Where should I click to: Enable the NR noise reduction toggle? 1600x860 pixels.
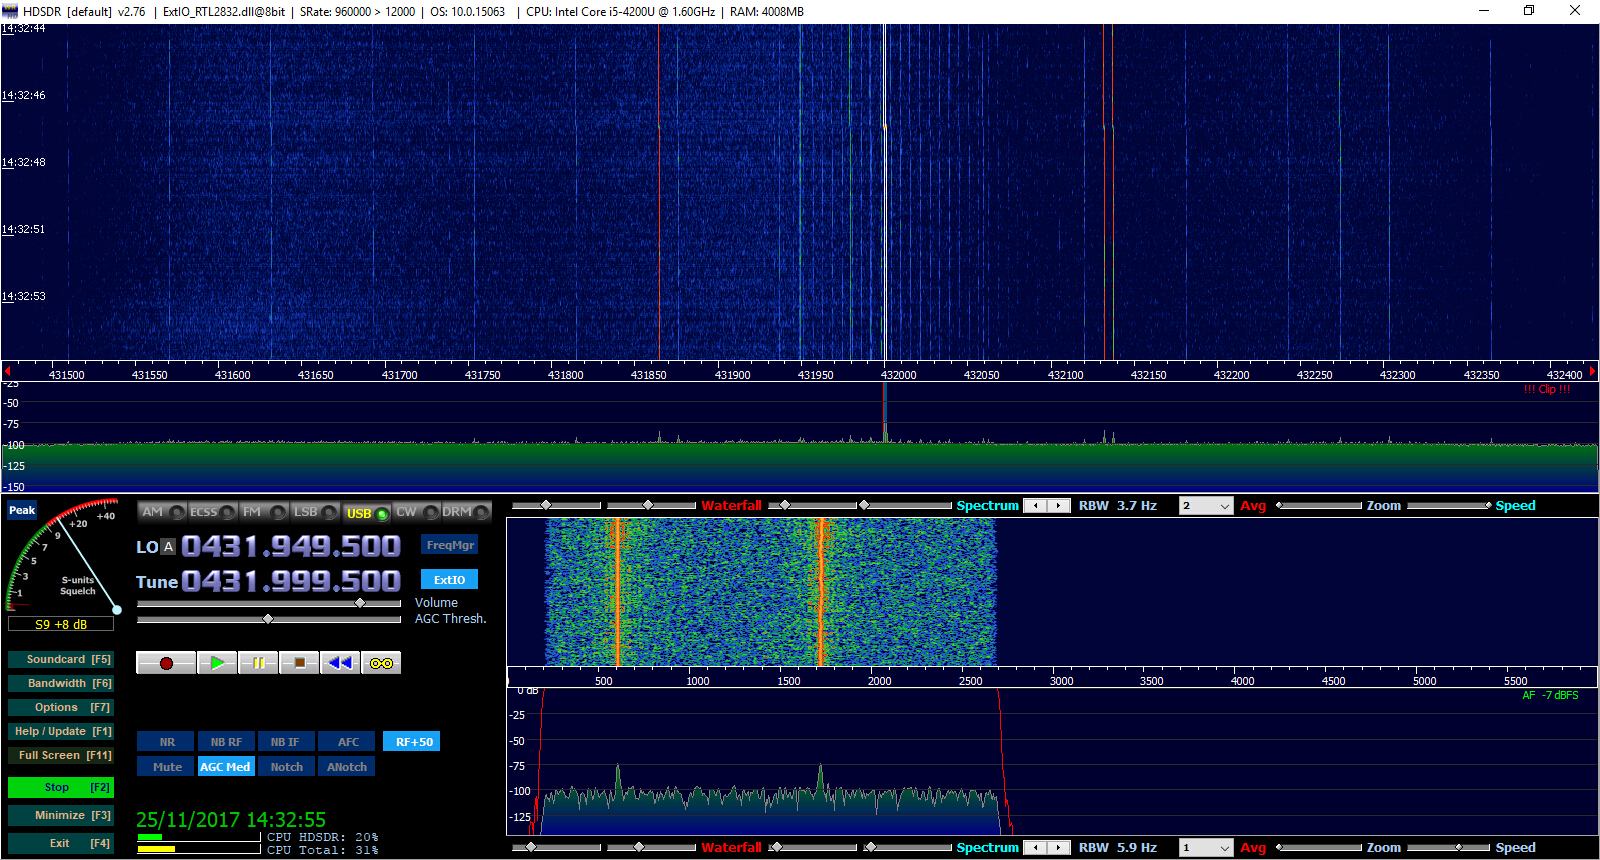(x=167, y=742)
